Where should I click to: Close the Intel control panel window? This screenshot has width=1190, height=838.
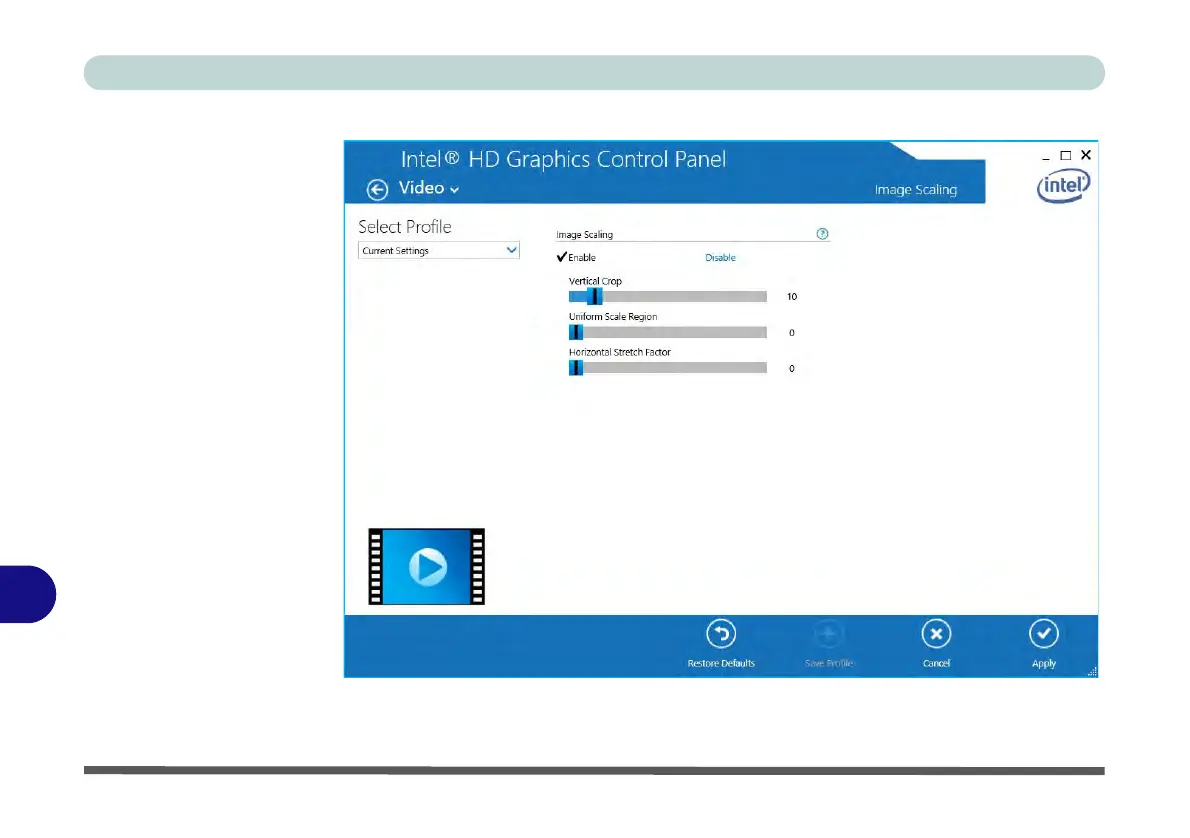click(1086, 155)
